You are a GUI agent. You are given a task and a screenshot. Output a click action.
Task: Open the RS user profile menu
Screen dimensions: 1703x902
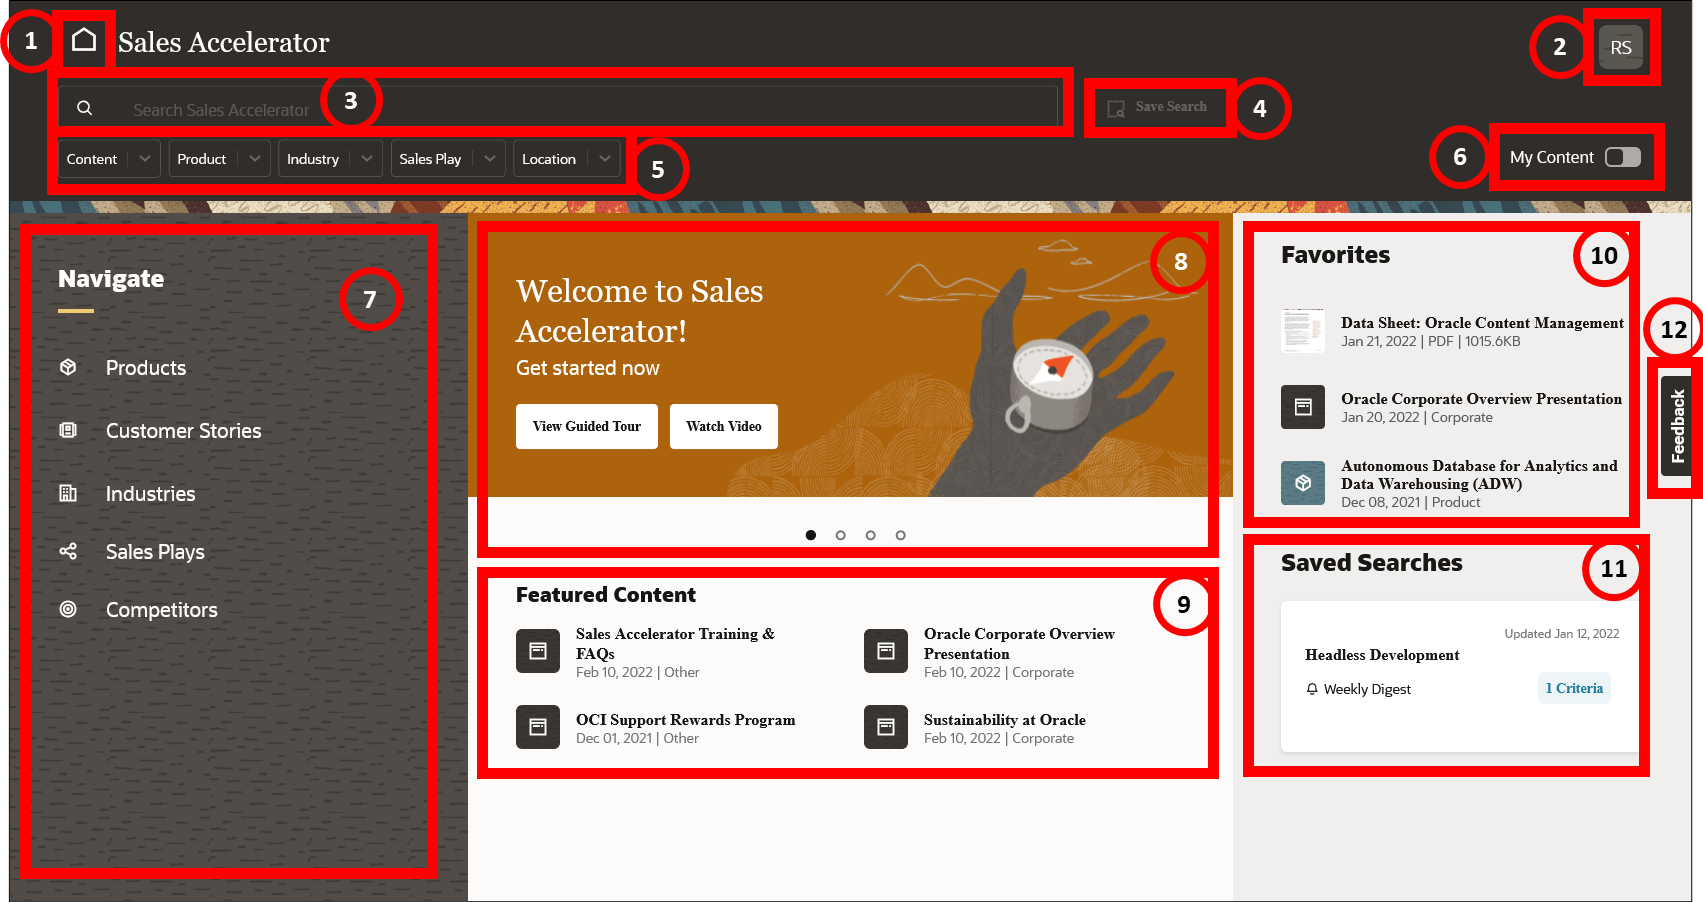pyautogui.click(x=1621, y=45)
